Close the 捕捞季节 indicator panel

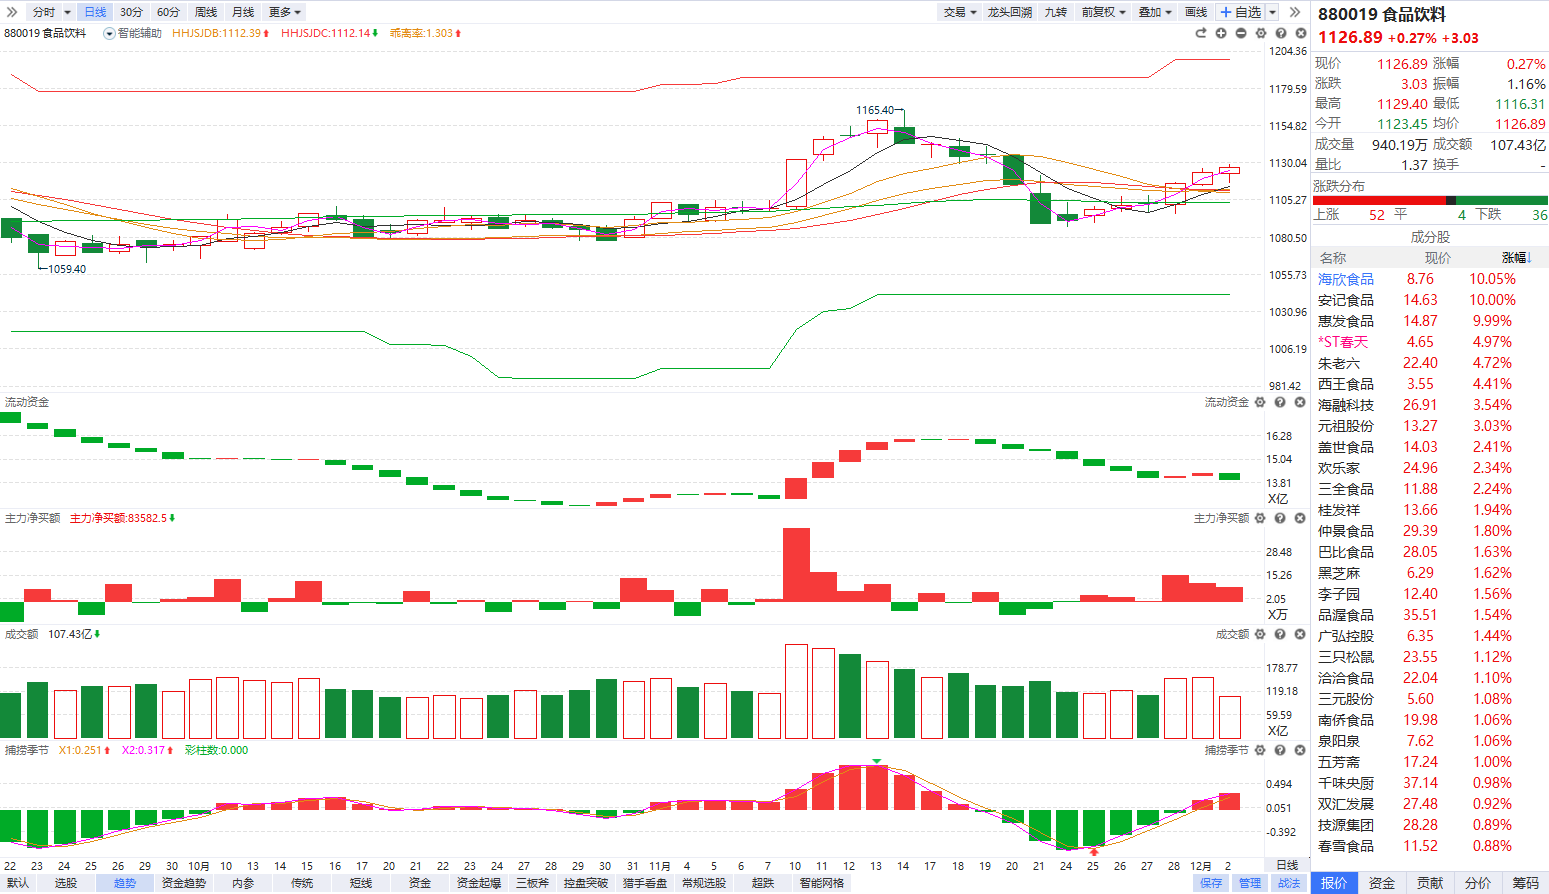pos(1300,750)
